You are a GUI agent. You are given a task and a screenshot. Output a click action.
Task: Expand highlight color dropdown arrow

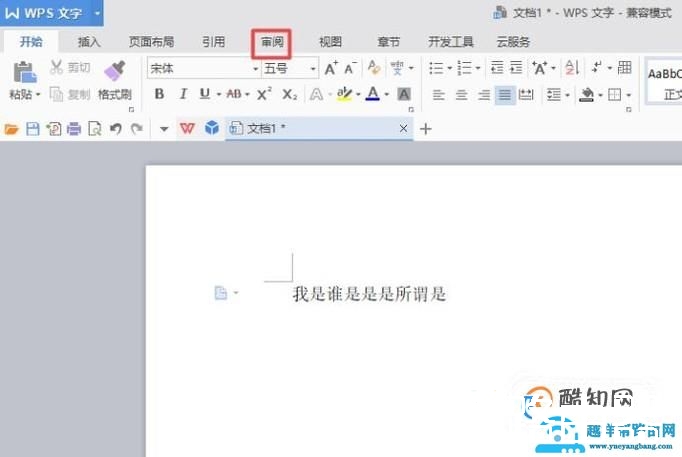pos(358,94)
